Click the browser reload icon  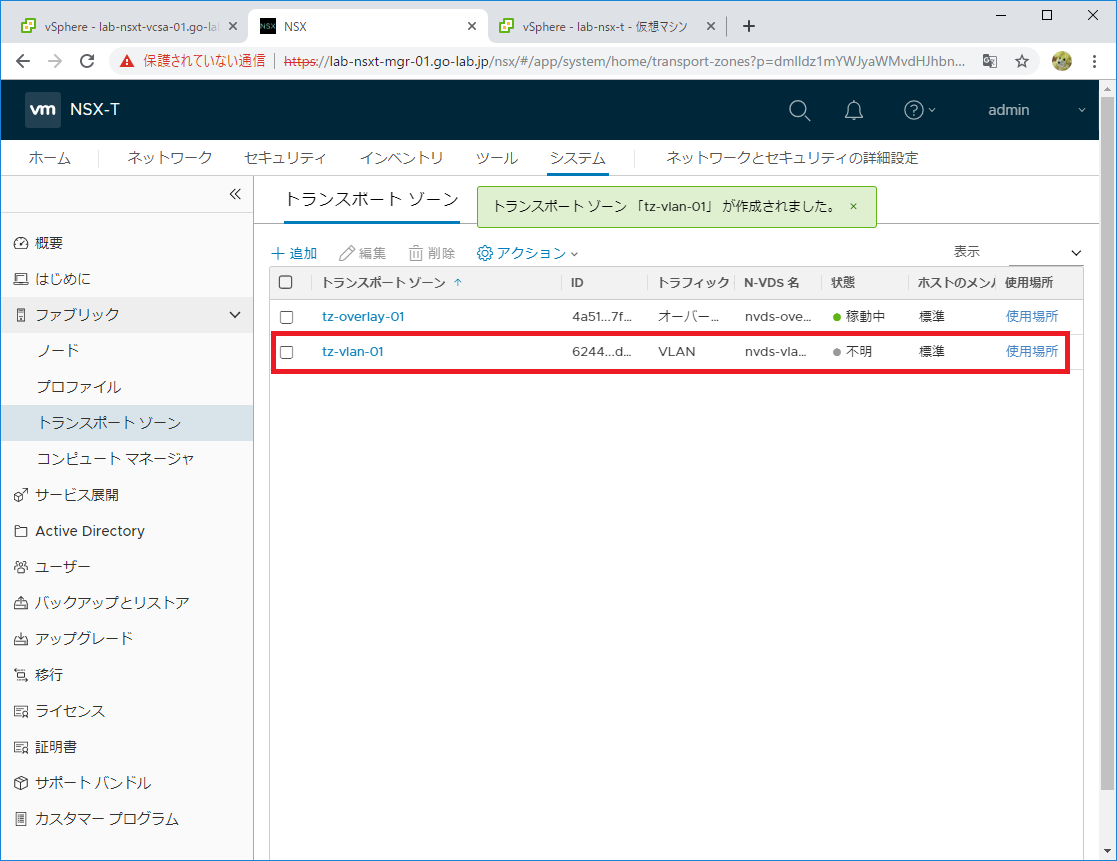[x=87, y=61]
